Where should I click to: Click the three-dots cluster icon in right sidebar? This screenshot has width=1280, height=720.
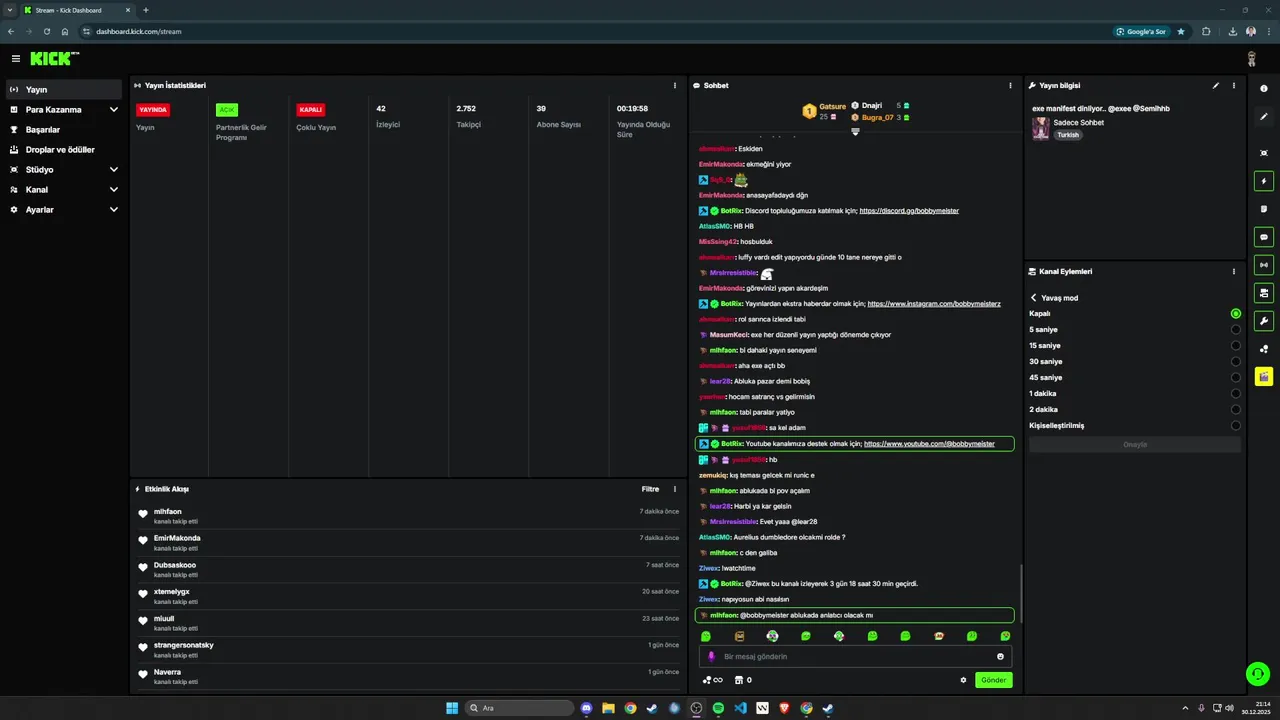[1264, 349]
